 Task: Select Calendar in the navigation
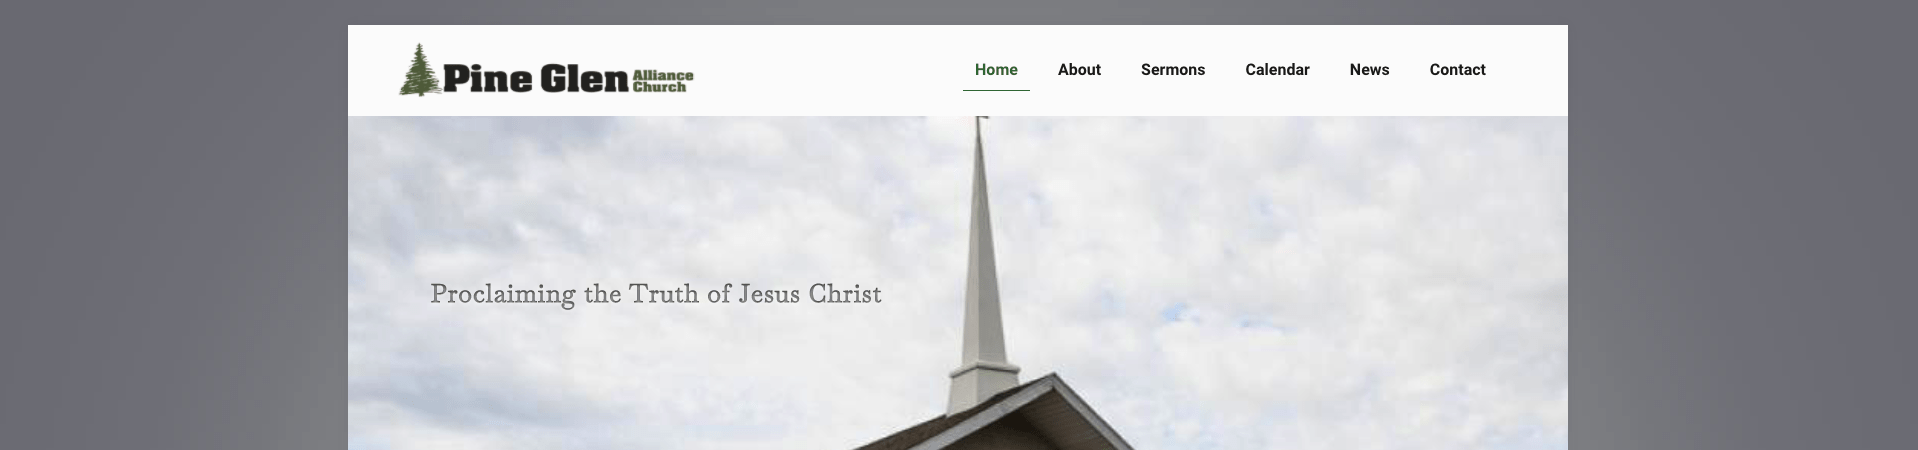[1277, 70]
